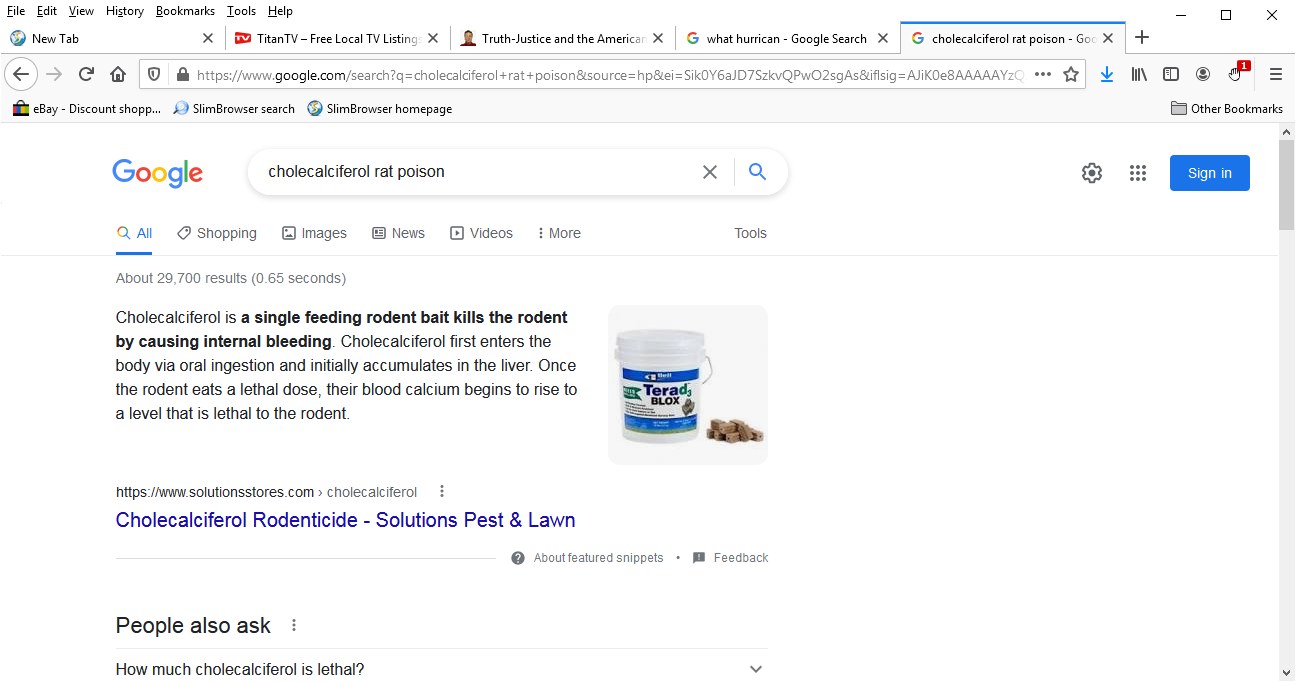Open a new tab with plus button

pos(1142,38)
